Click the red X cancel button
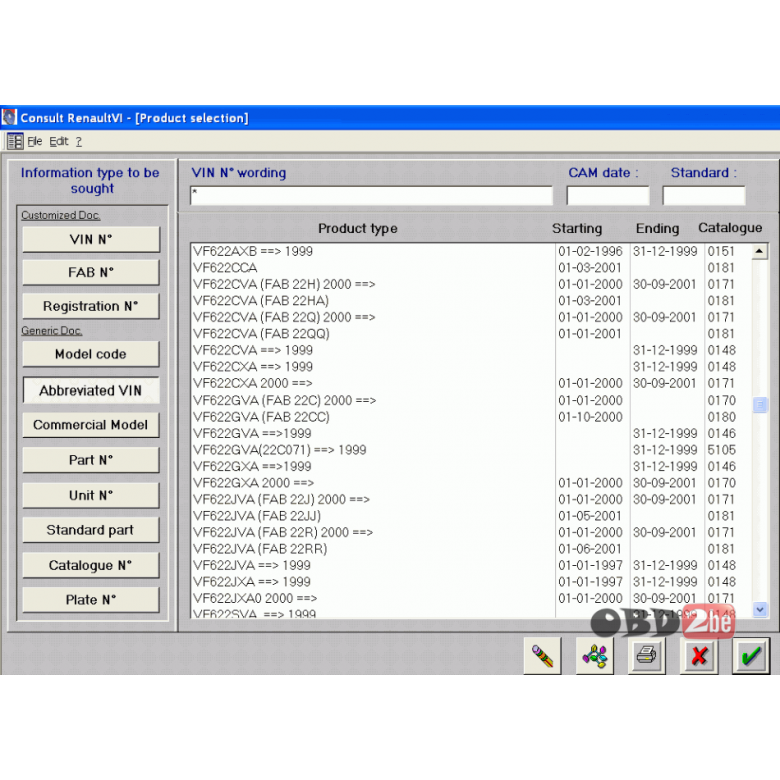 click(699, 656)
